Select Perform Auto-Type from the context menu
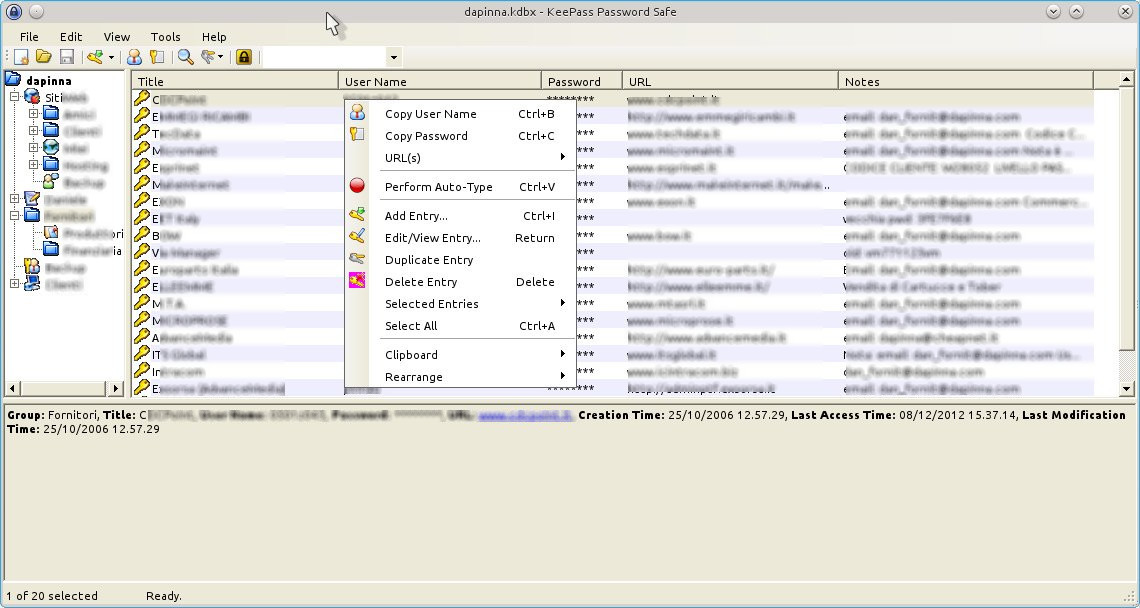This screenshot has height=608, width=1140. [437, 186]
